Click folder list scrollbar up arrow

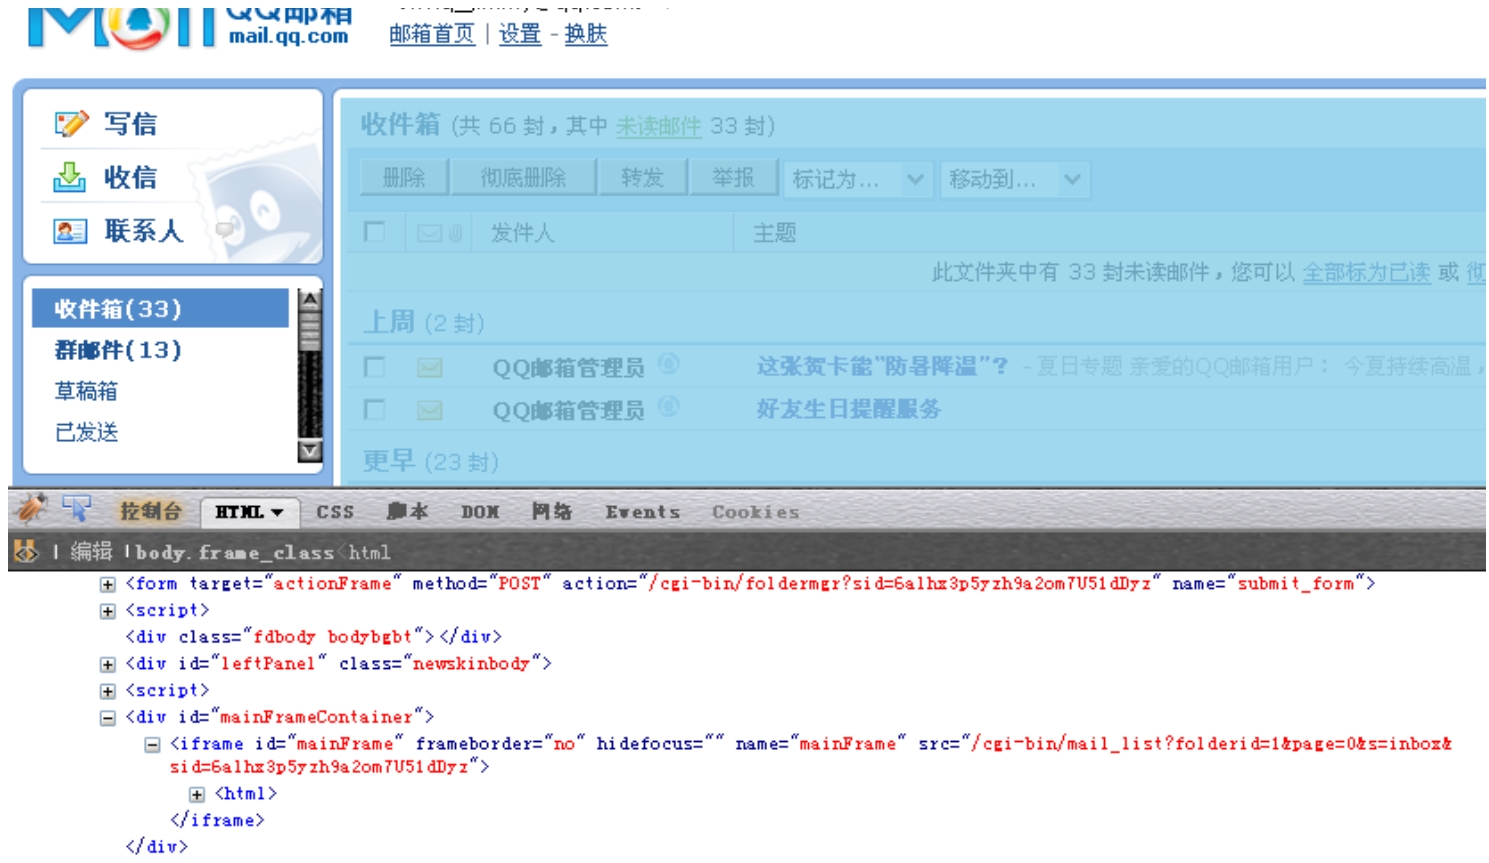click(310, 299)
